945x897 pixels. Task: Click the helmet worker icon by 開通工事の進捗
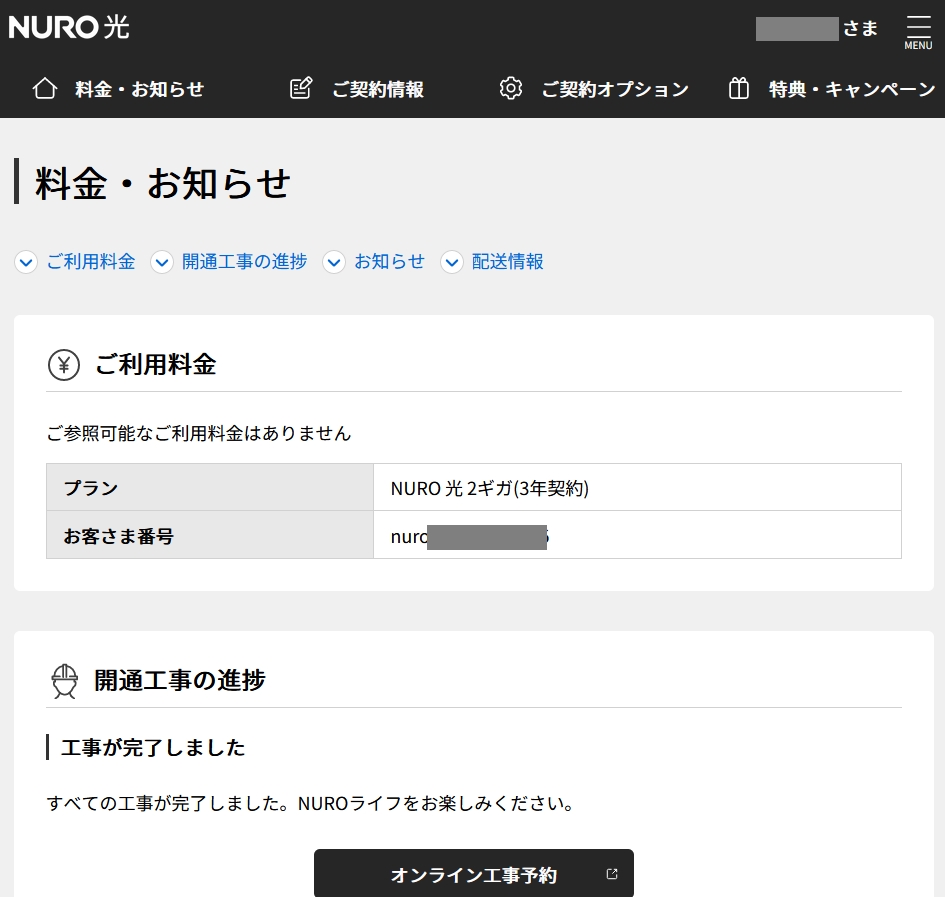[64, 681]
